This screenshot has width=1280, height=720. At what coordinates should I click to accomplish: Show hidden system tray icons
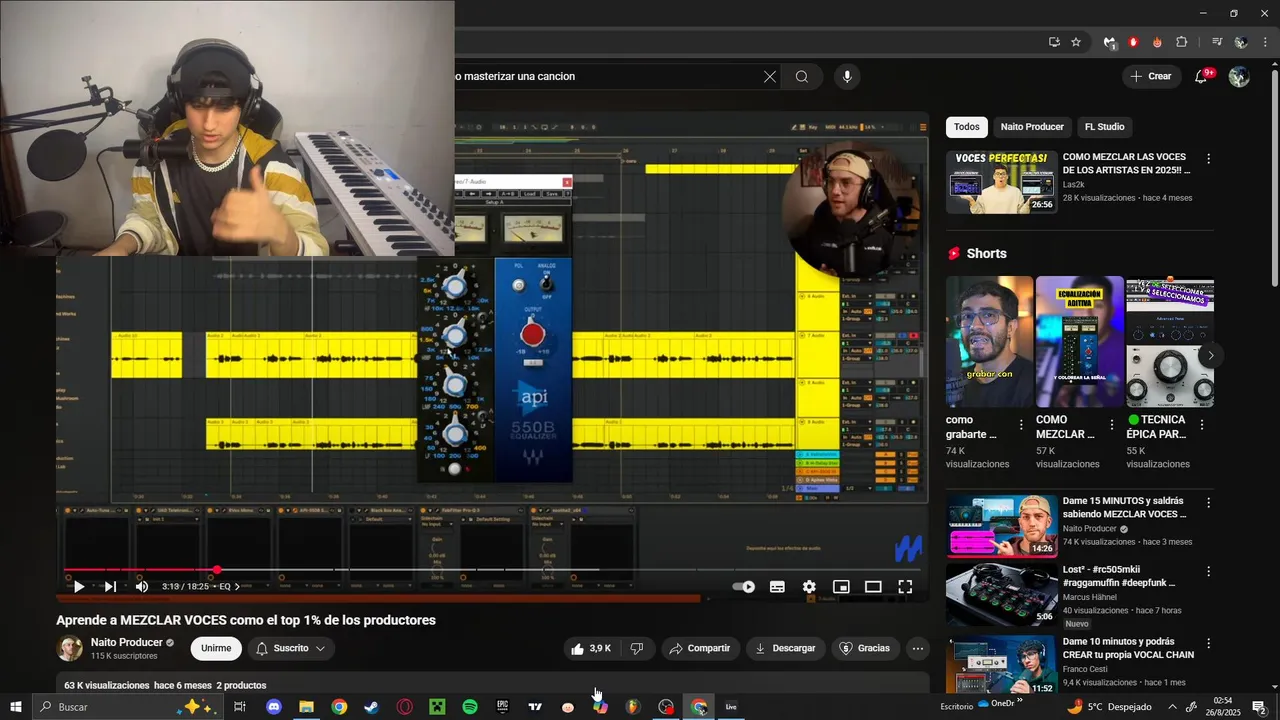[1172, 707]
